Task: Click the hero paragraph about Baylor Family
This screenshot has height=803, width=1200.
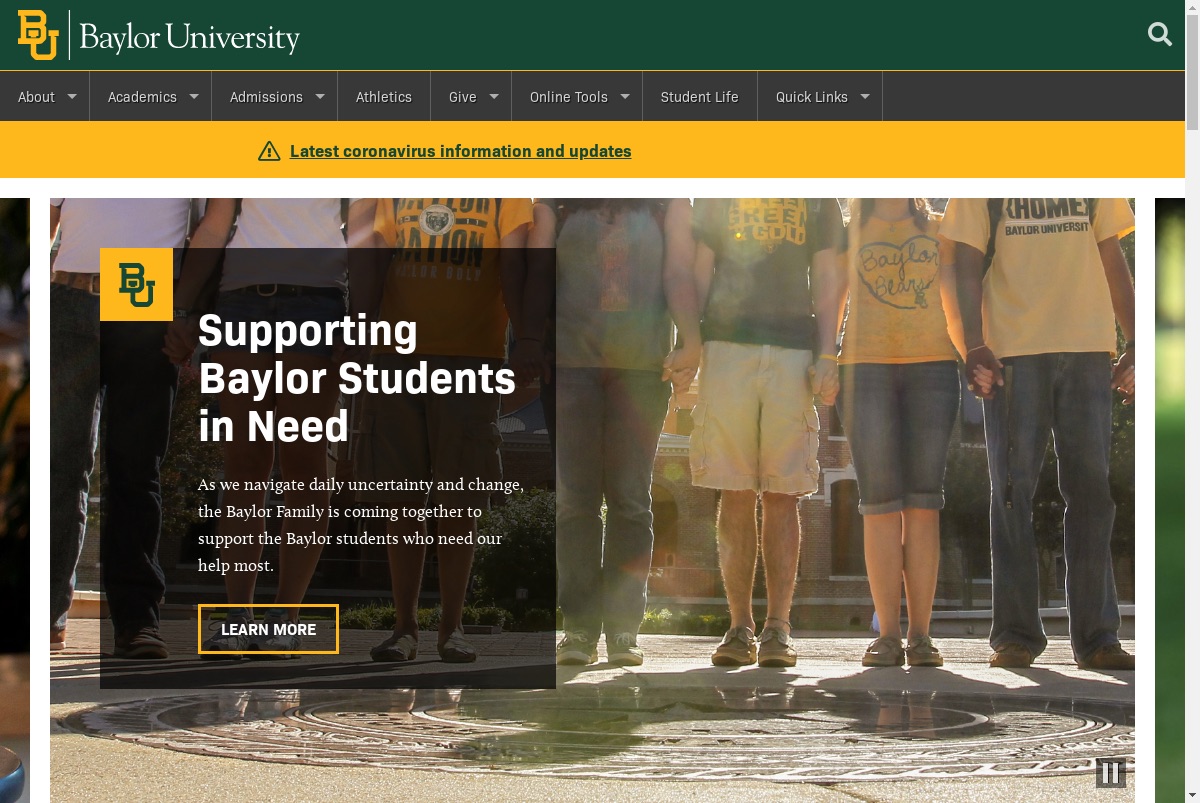Action: click(x=361, y=525)
